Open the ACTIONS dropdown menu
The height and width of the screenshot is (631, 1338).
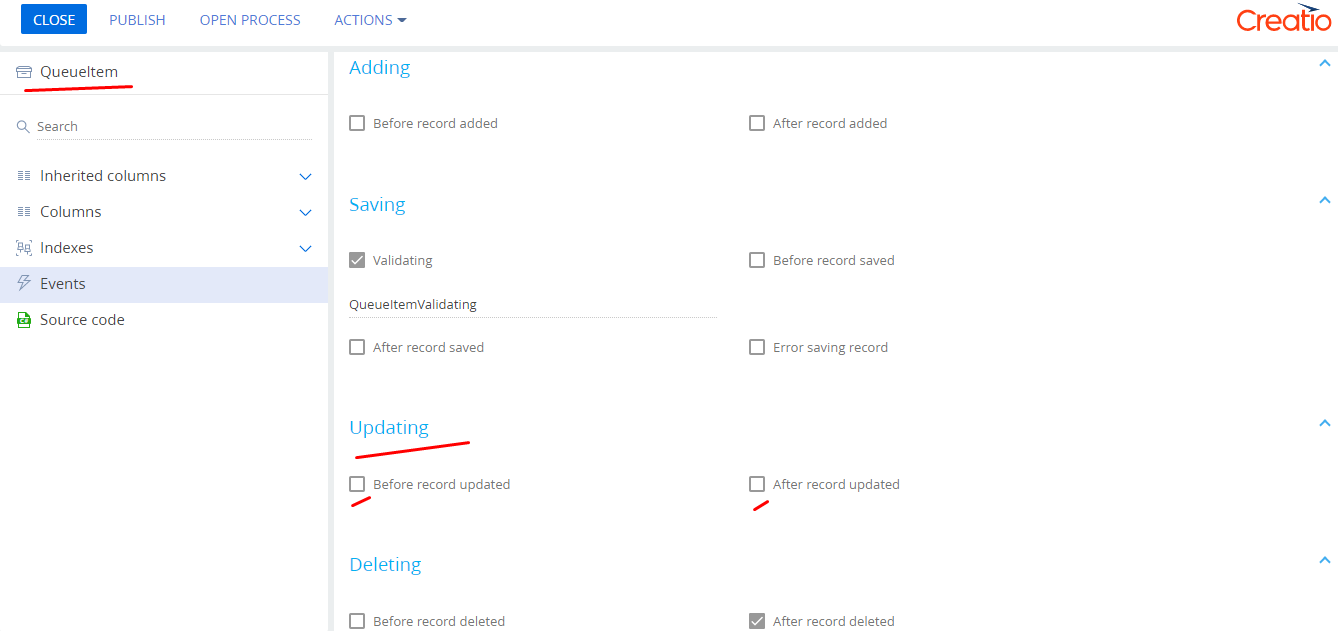tap(370, 20)
